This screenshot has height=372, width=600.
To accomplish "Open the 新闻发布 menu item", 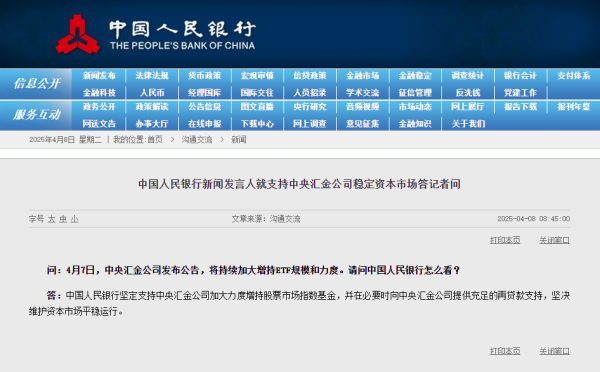I will point(99,76).
